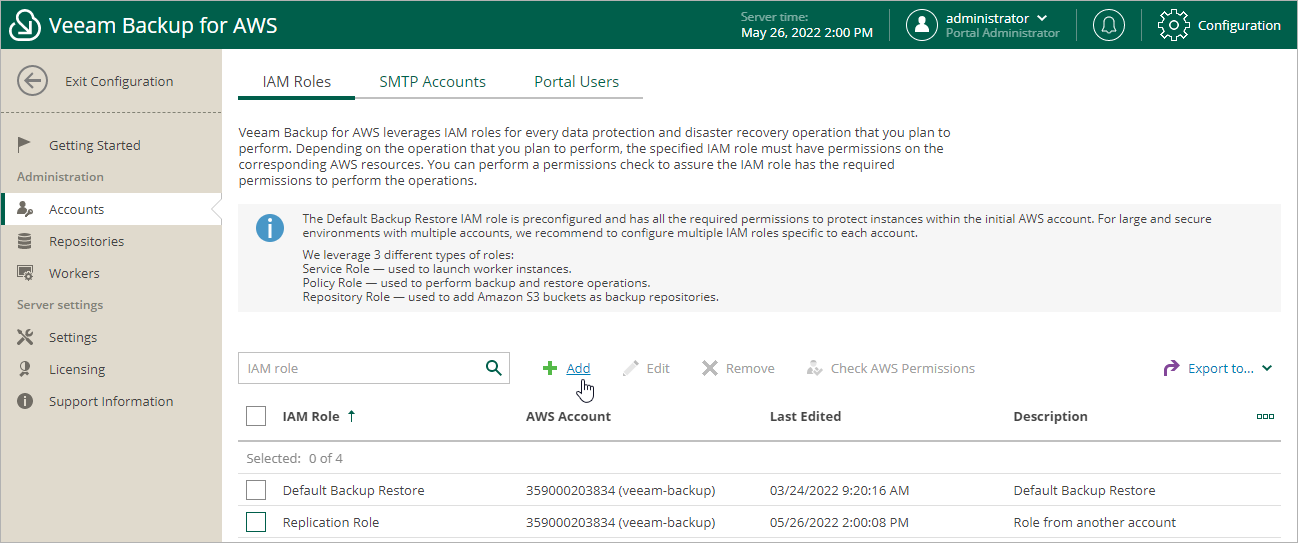Click the Veeam logo icon
Screen dimensions: 1298x543
24,25
